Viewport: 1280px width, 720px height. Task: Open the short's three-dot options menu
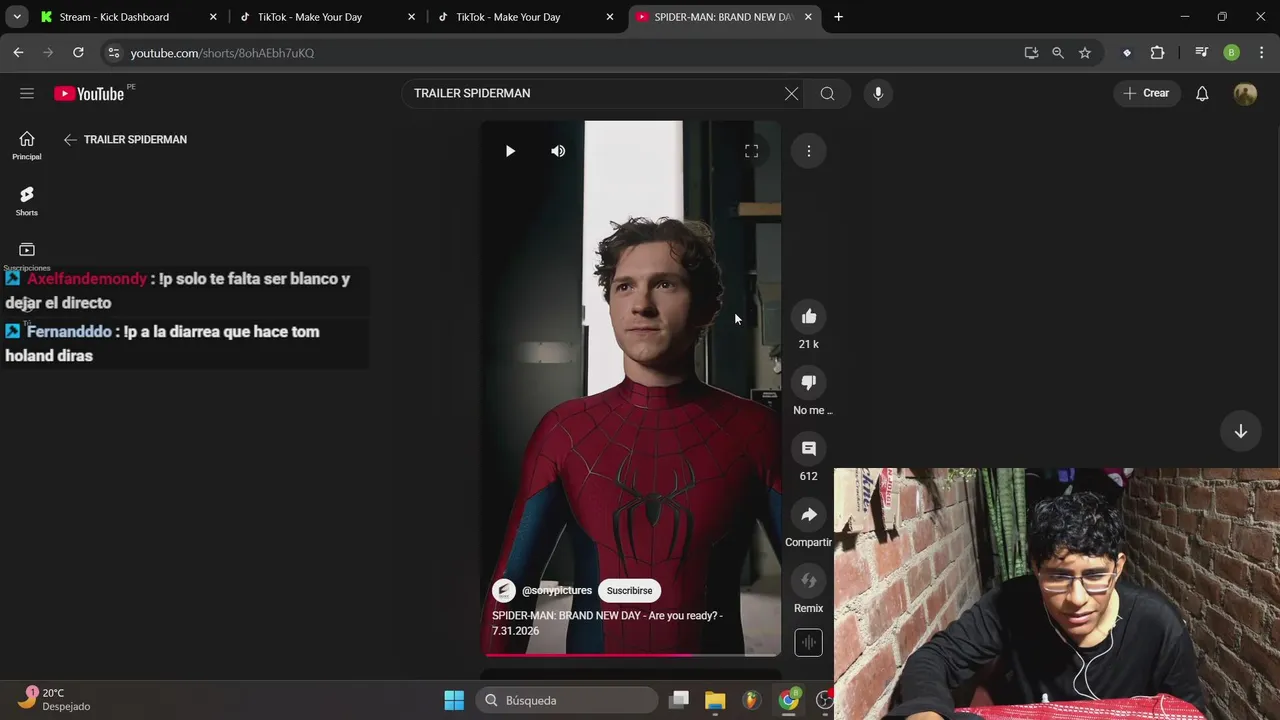click(x=809, y=151)
